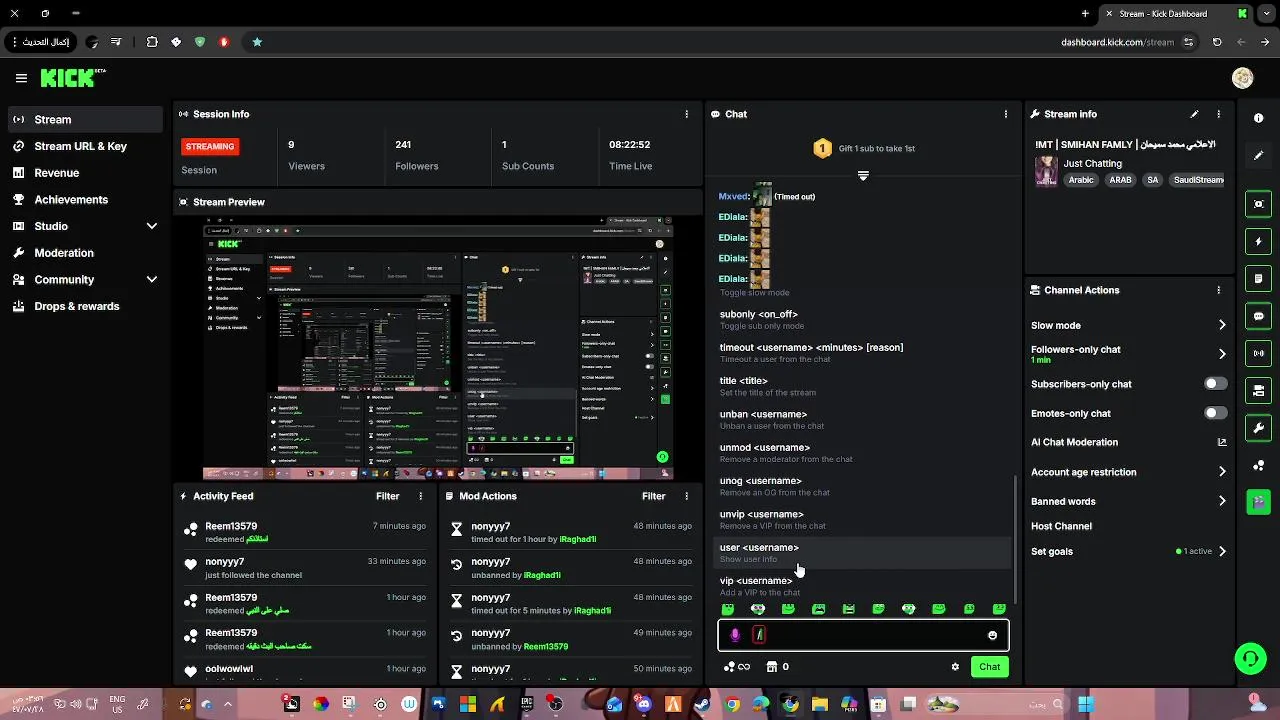Expand Slow mode settings
1280x720 pixels.
click(1221, 325)
